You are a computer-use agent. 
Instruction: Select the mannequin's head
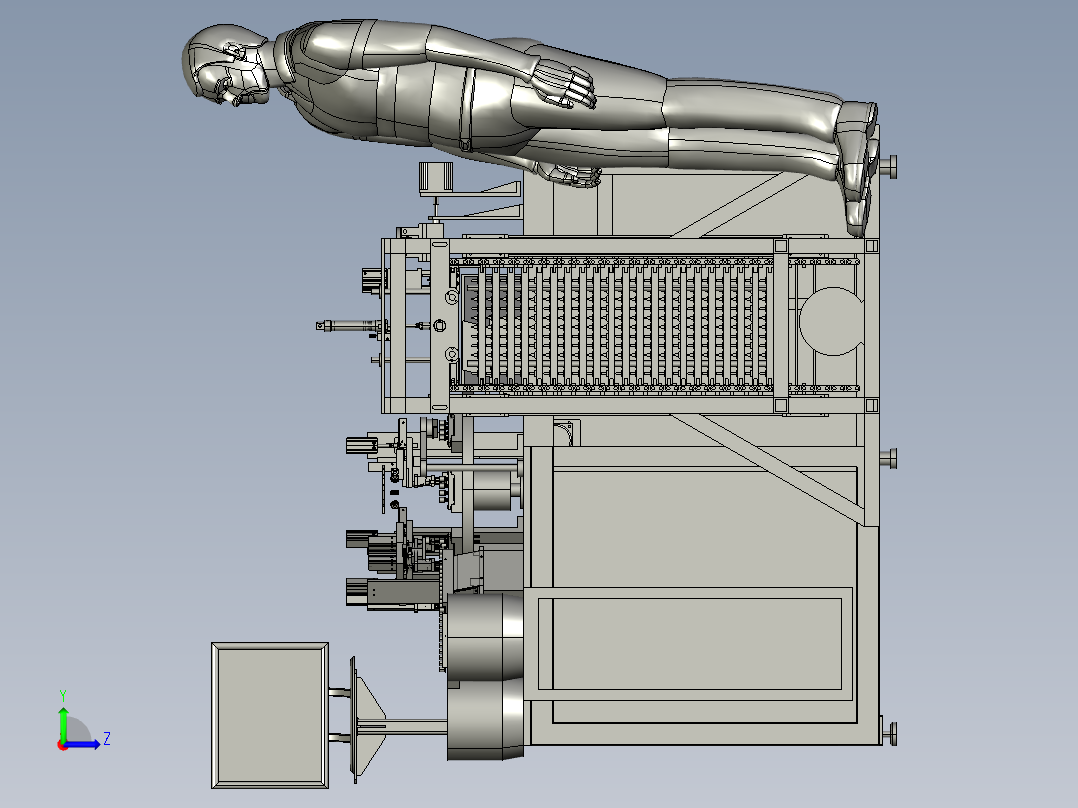[226, 64]
